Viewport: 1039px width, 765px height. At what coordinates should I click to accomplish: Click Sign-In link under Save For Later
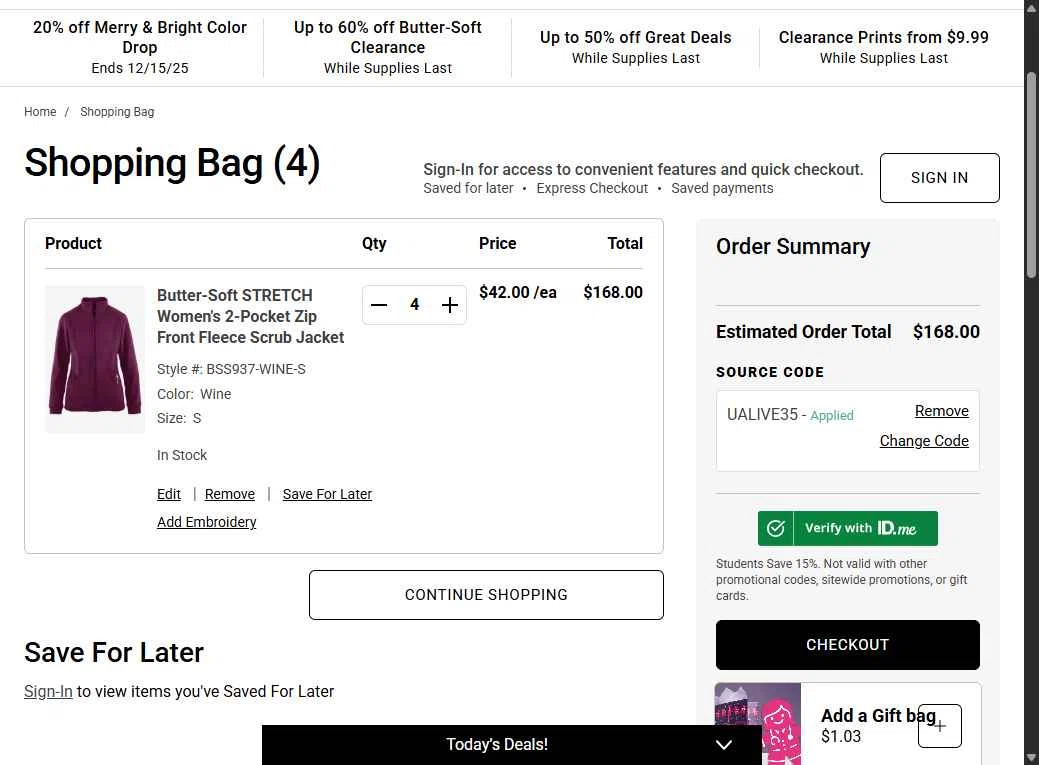(48, 691)
